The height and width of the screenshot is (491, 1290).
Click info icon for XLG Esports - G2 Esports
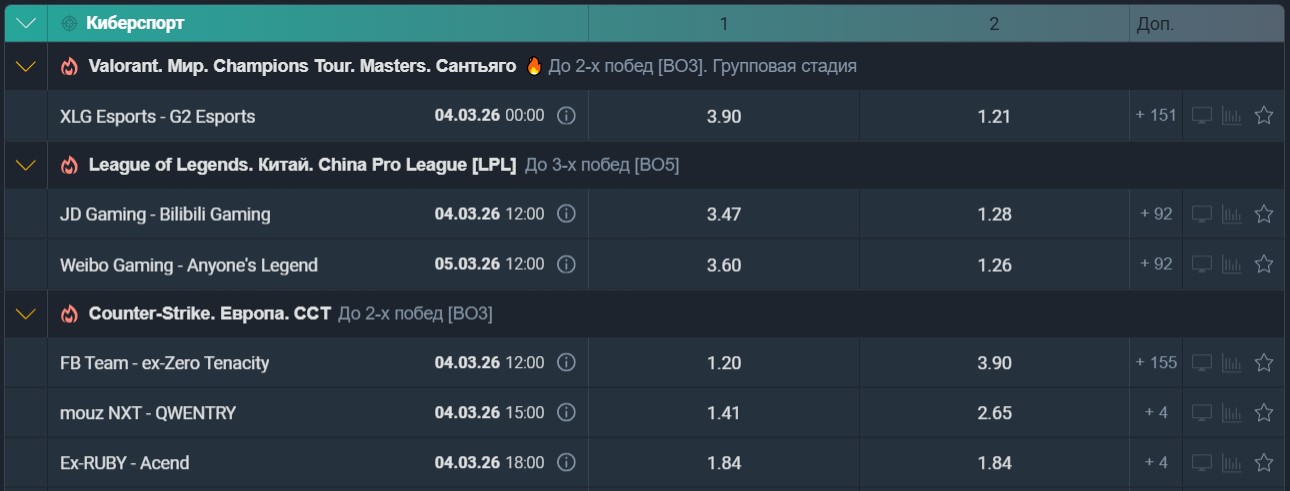pyautogui.click(x=566, y=116)
